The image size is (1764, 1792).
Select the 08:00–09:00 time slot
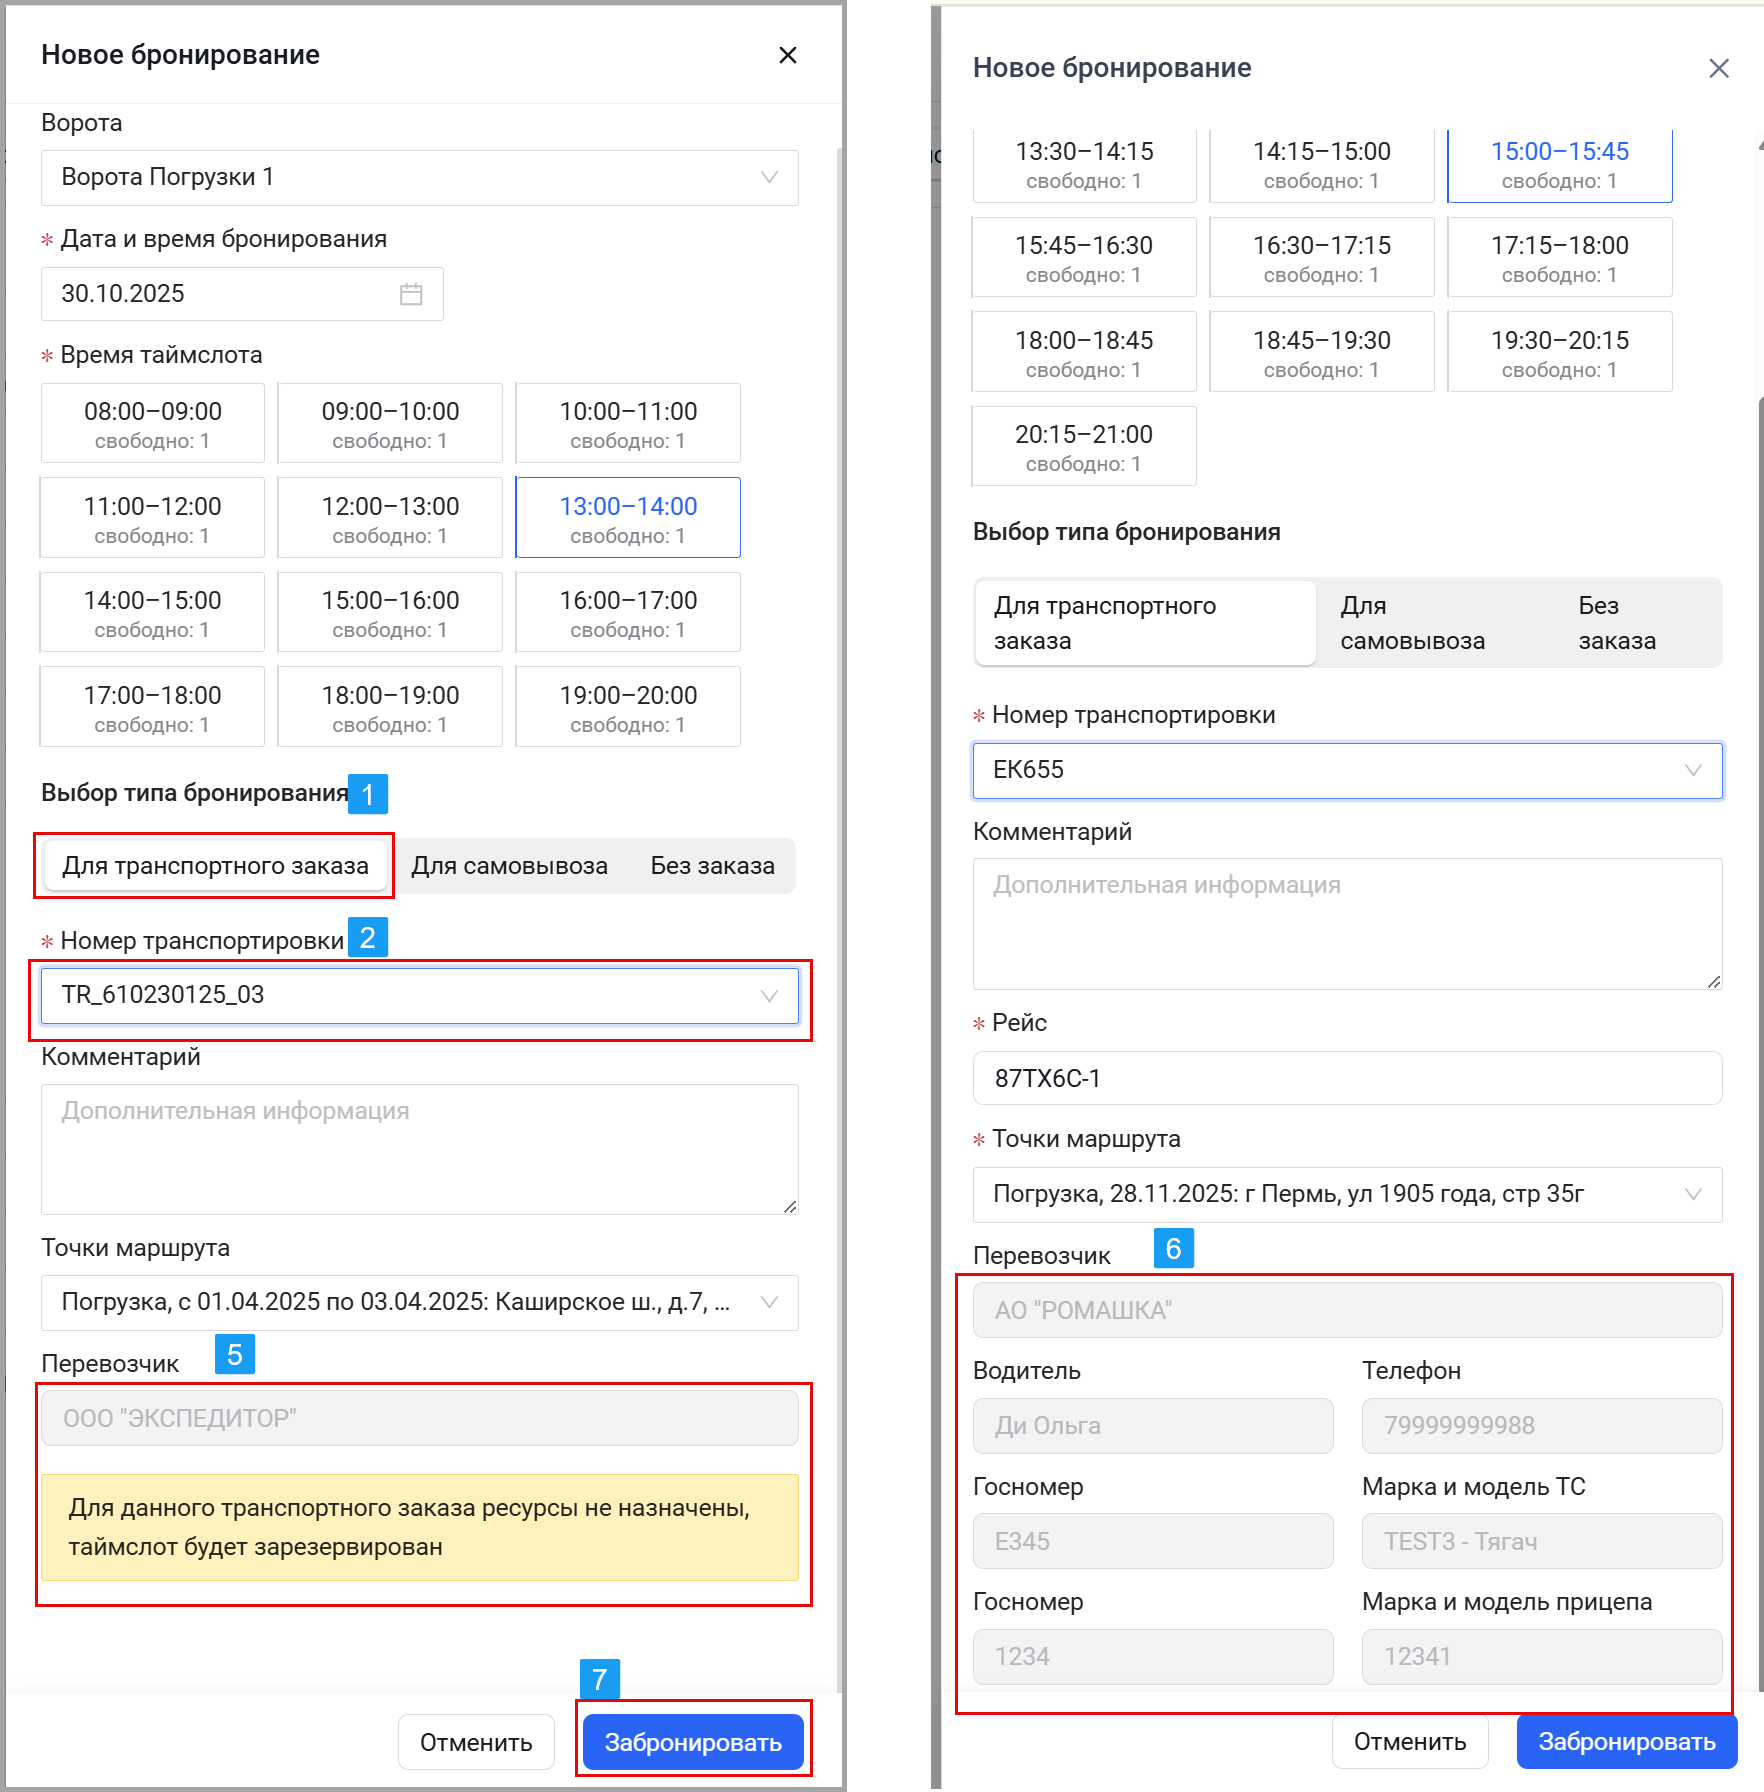(x=153, y=424)
